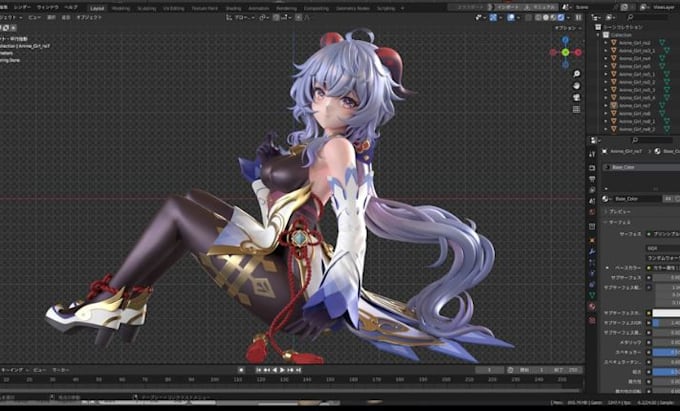Select solid viewport shading
The image size is (680, 411).
click(x=546, y=17)
